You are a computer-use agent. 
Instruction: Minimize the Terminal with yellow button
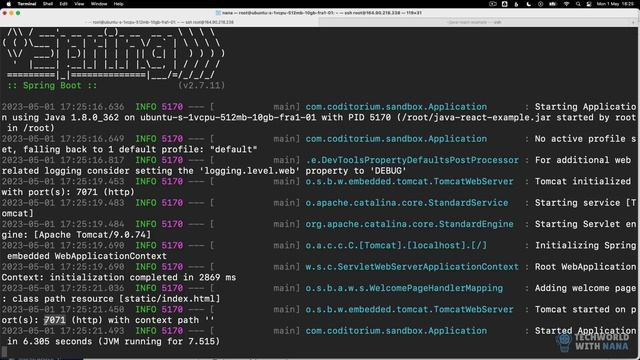tap(11, 13)
